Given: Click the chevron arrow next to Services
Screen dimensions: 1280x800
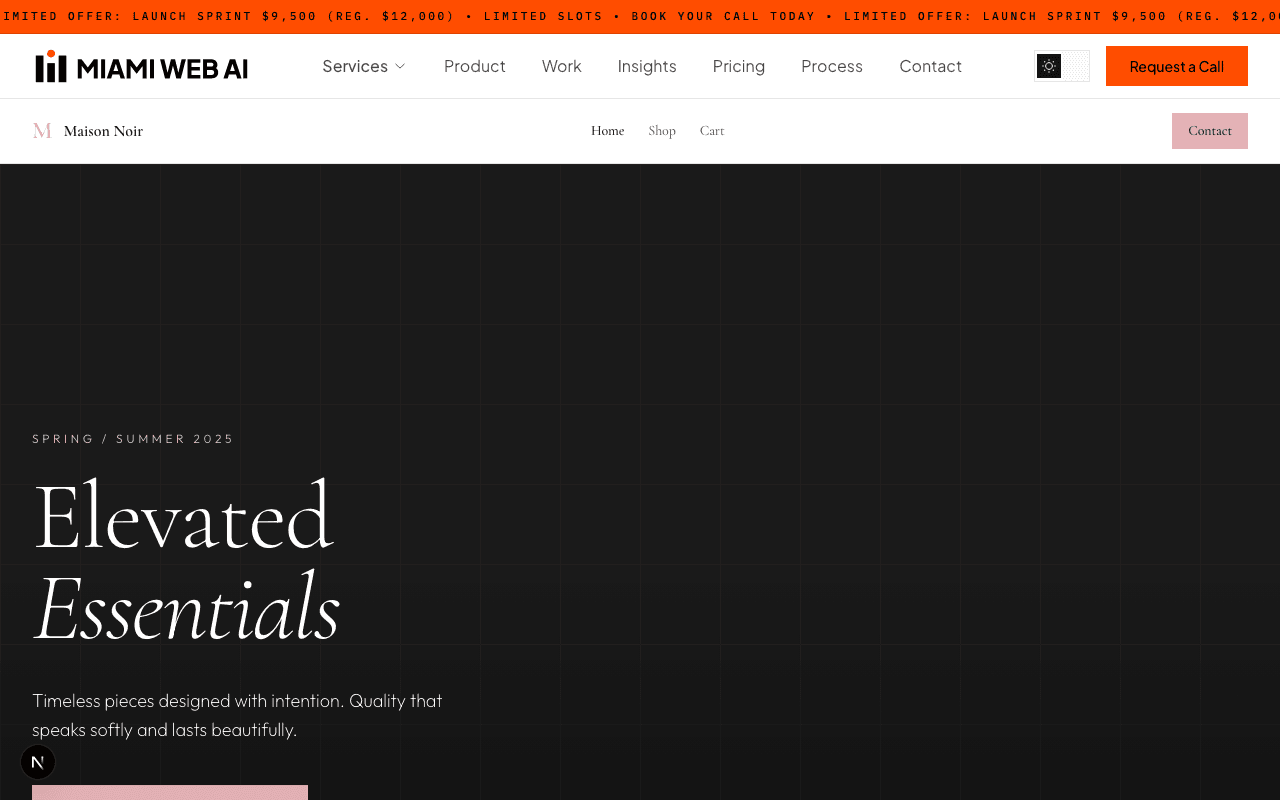Looking at the screenshot, I should 400,67.
